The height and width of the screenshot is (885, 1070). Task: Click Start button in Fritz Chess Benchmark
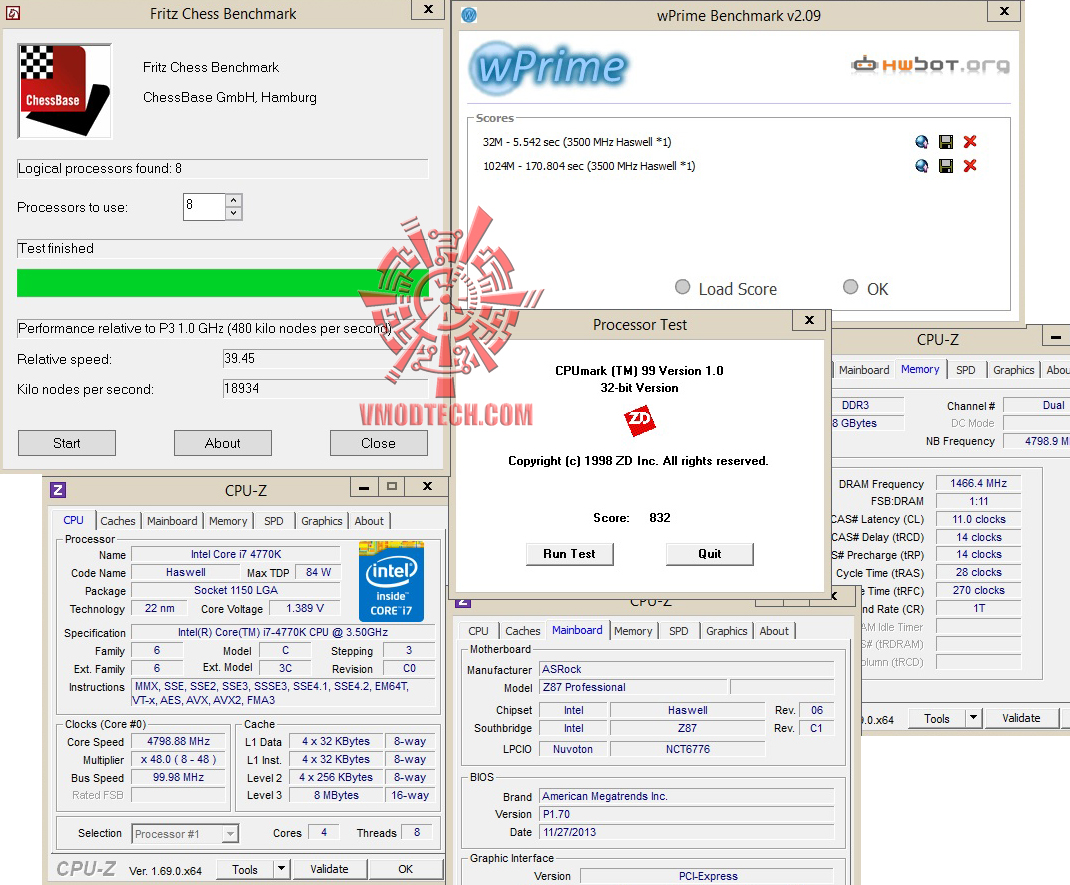coord(67,443)
